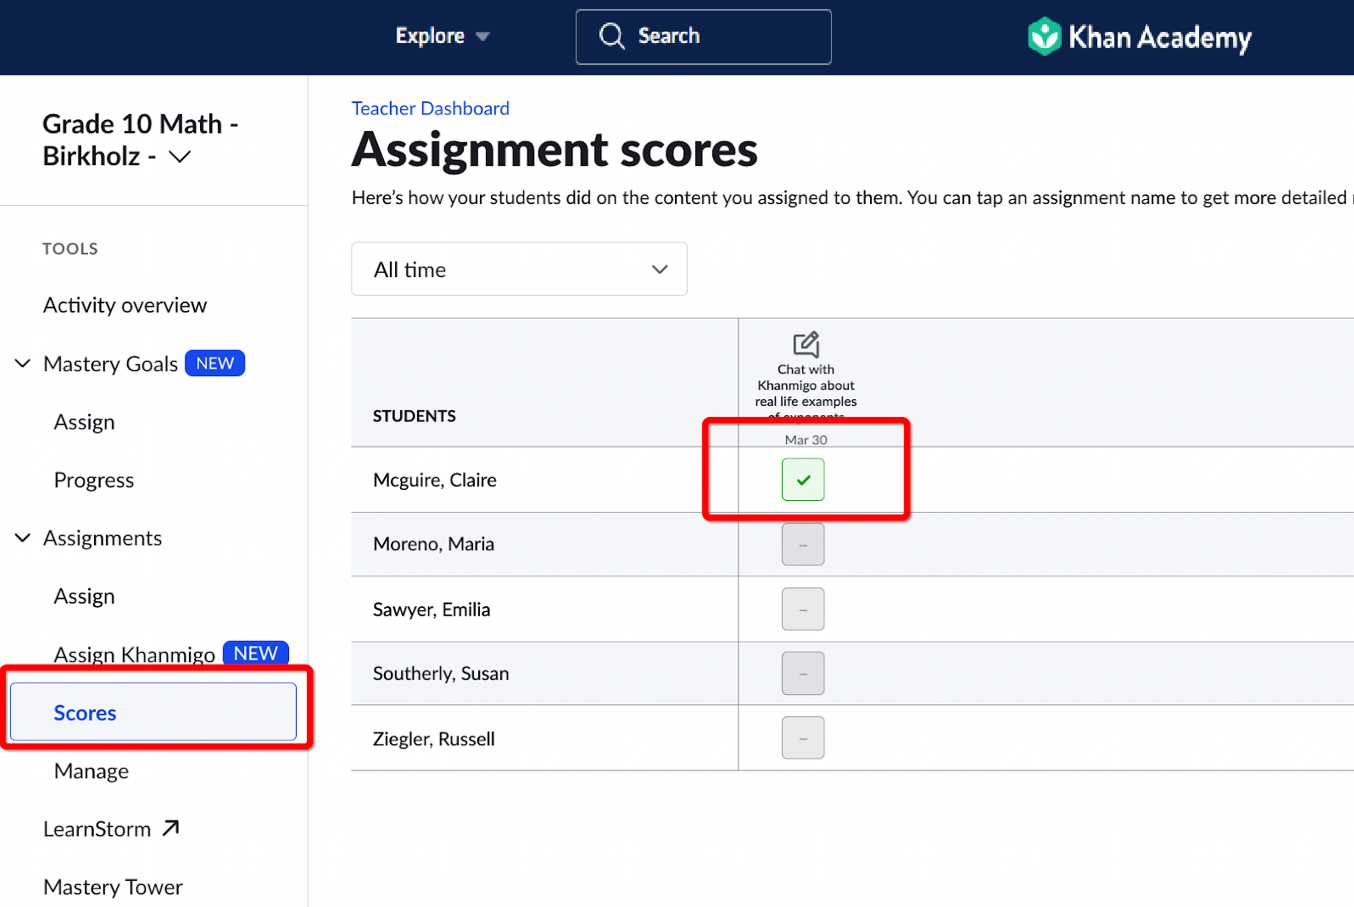Image resolution: width=1354 pixels, height=907 pixels.
Task: Click the Teacher Dashboard breadcrumb link
Action: pyautogui.click(x=430, y=108)
